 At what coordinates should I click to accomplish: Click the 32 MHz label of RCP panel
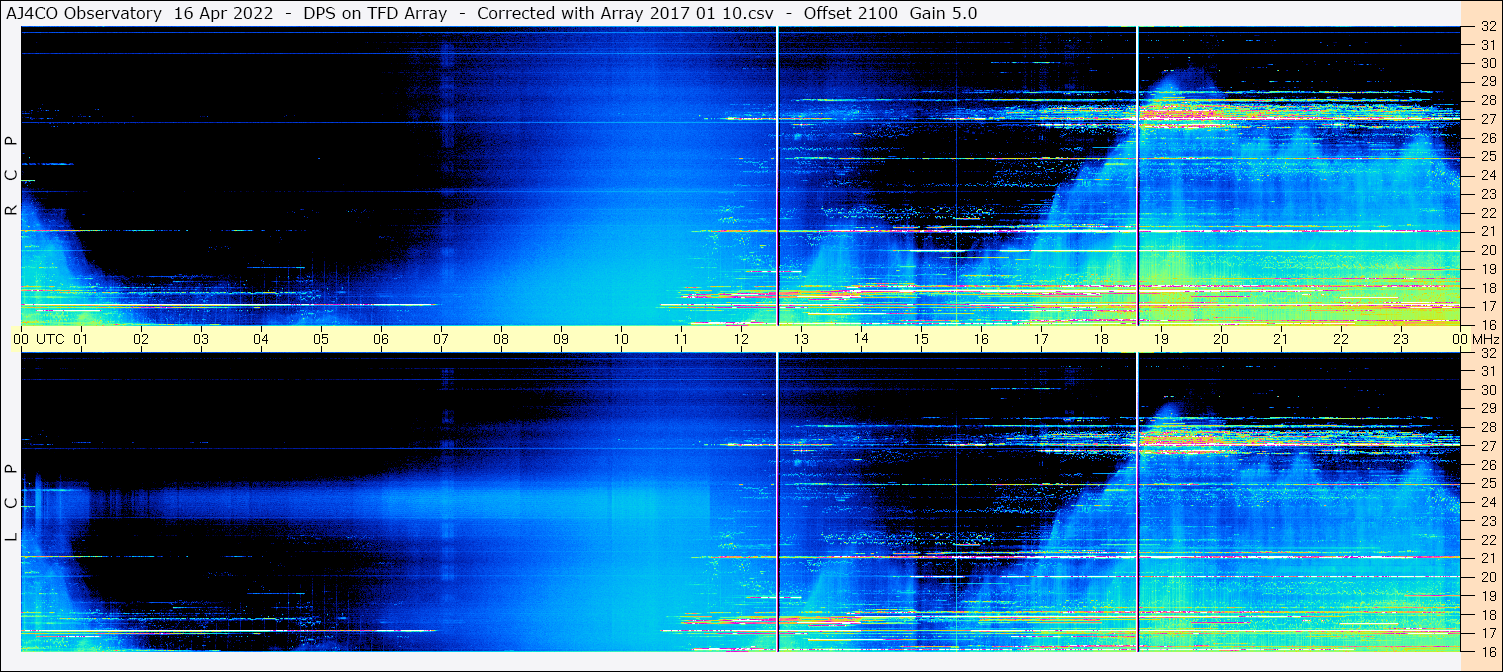(1488, 27)
